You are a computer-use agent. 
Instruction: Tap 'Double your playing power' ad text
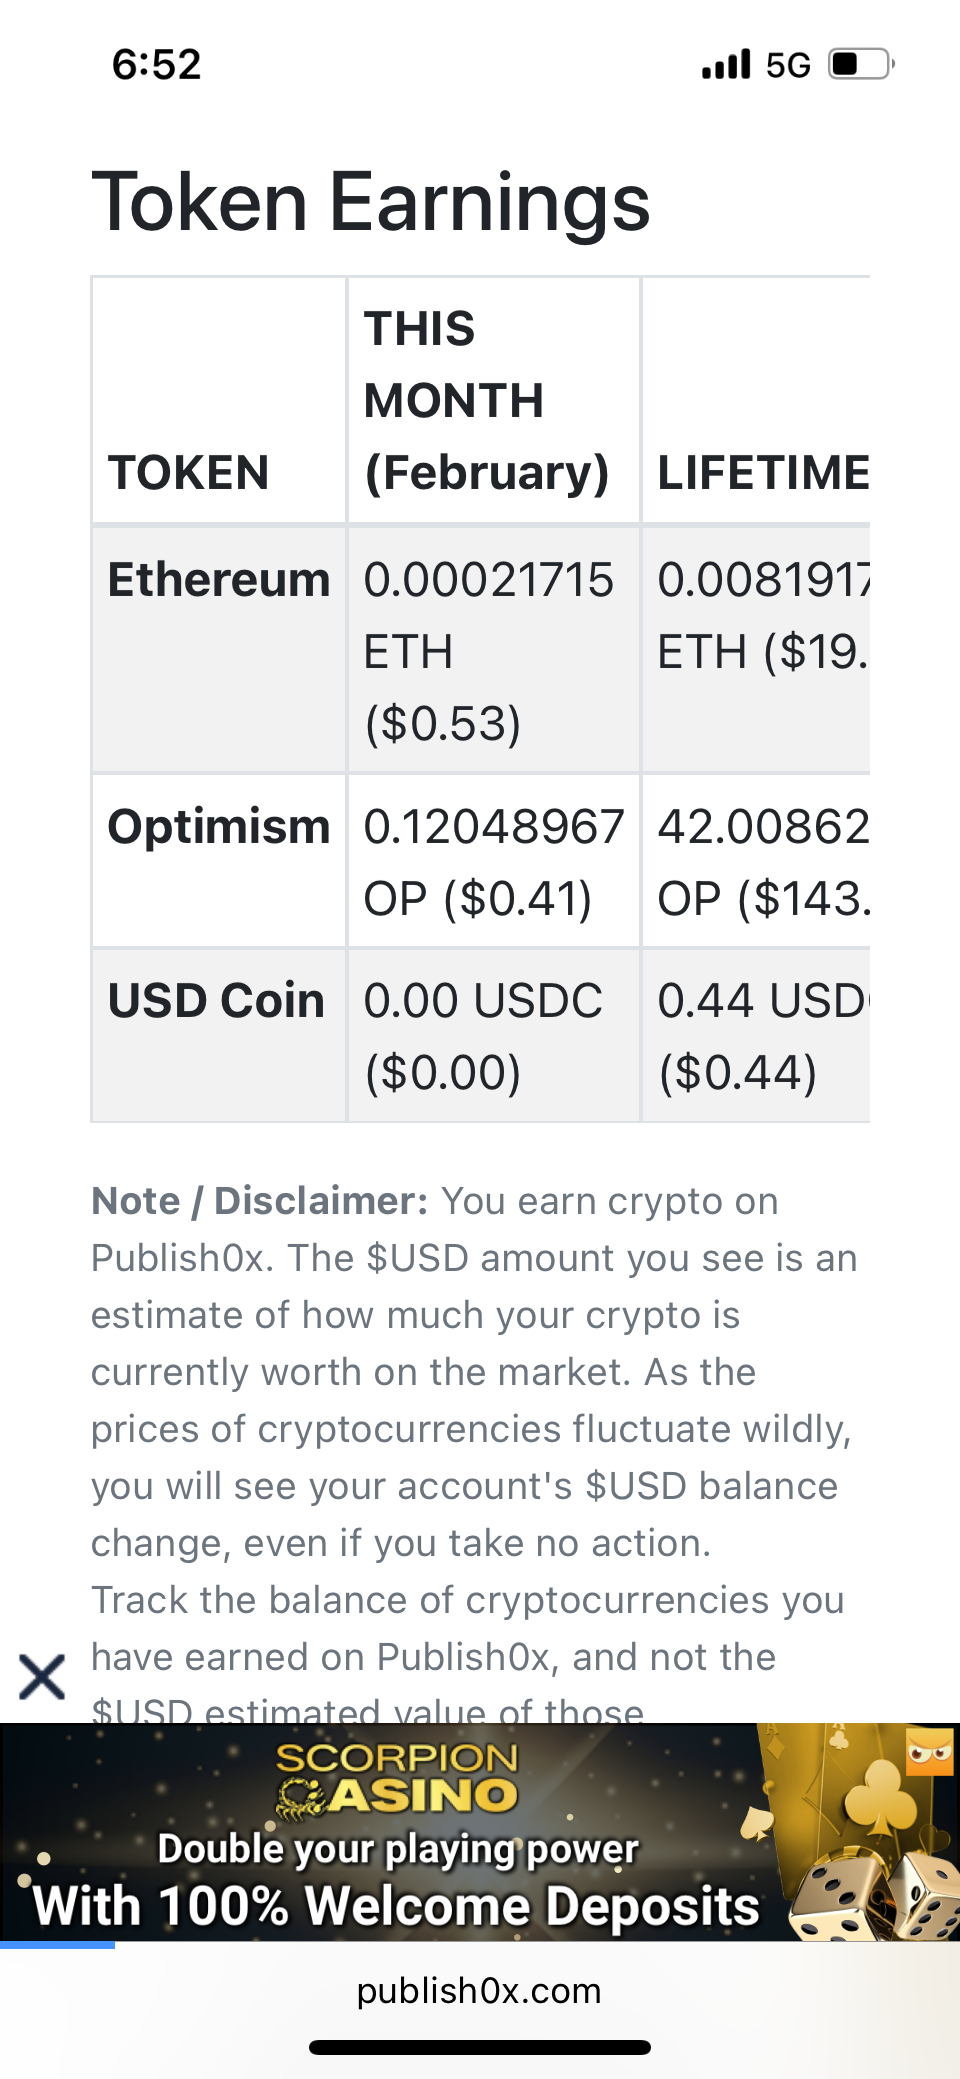(x=398, y=1849)
